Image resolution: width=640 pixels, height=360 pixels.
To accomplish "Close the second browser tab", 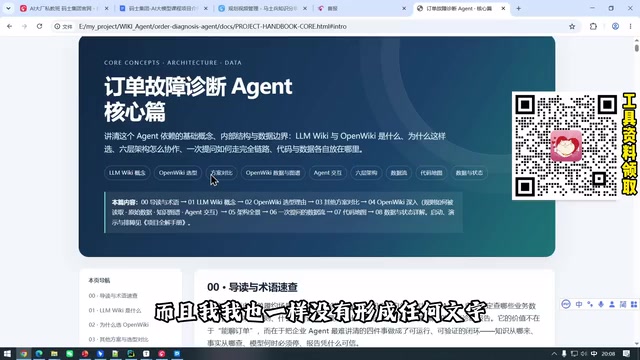I will point(206,8).
